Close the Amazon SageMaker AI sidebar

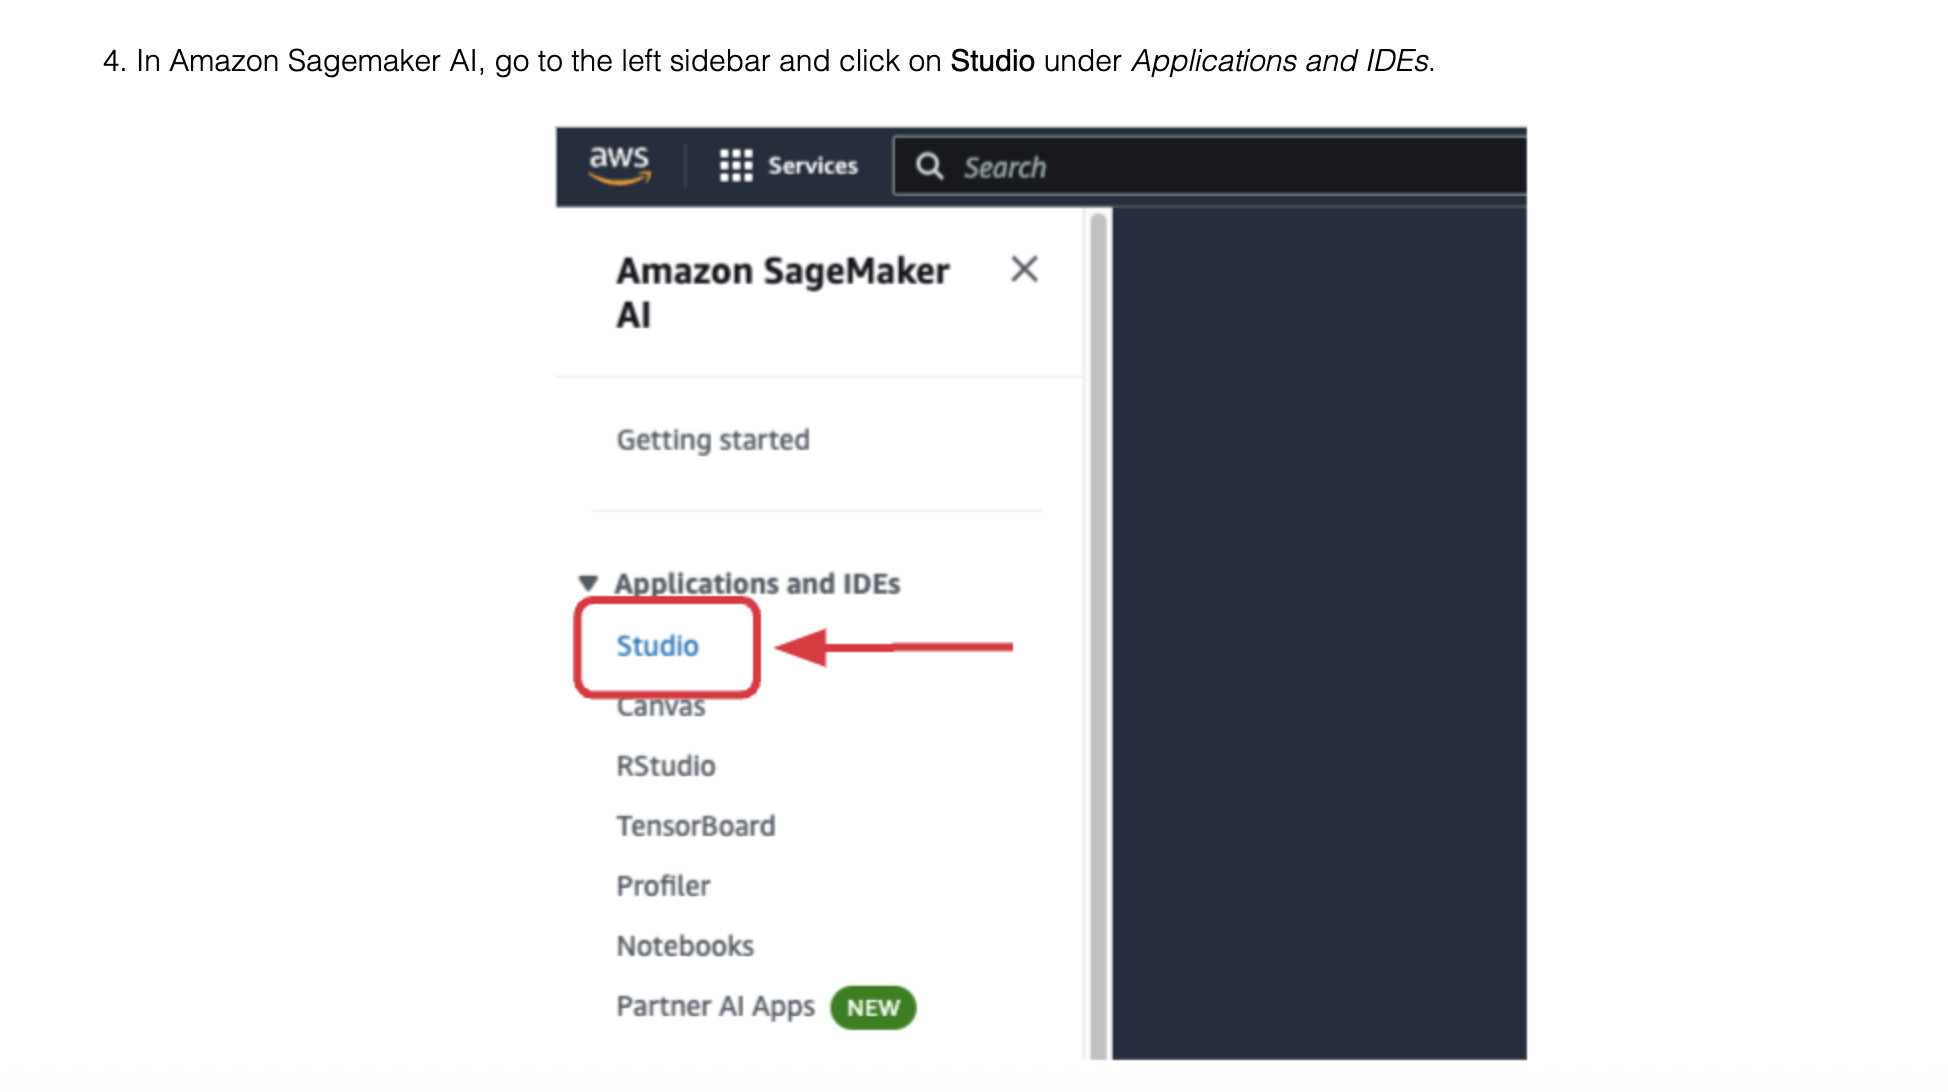click(x=1024, y=269)
